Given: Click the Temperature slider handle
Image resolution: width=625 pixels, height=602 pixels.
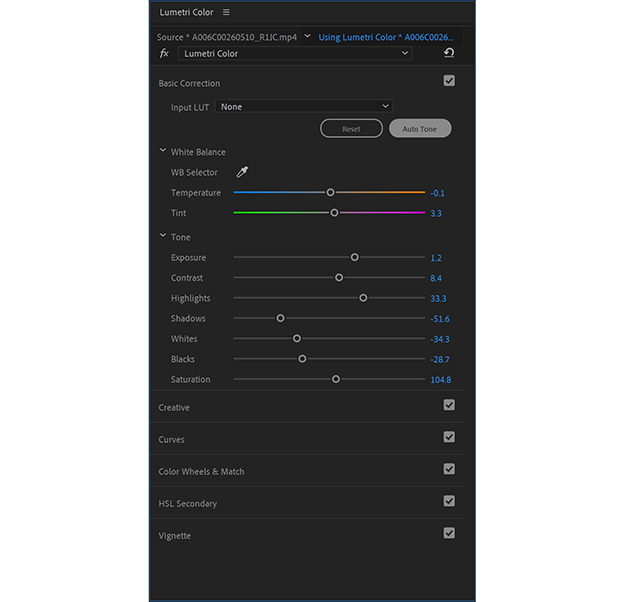Looking at the screenshot, I should 330,192.
